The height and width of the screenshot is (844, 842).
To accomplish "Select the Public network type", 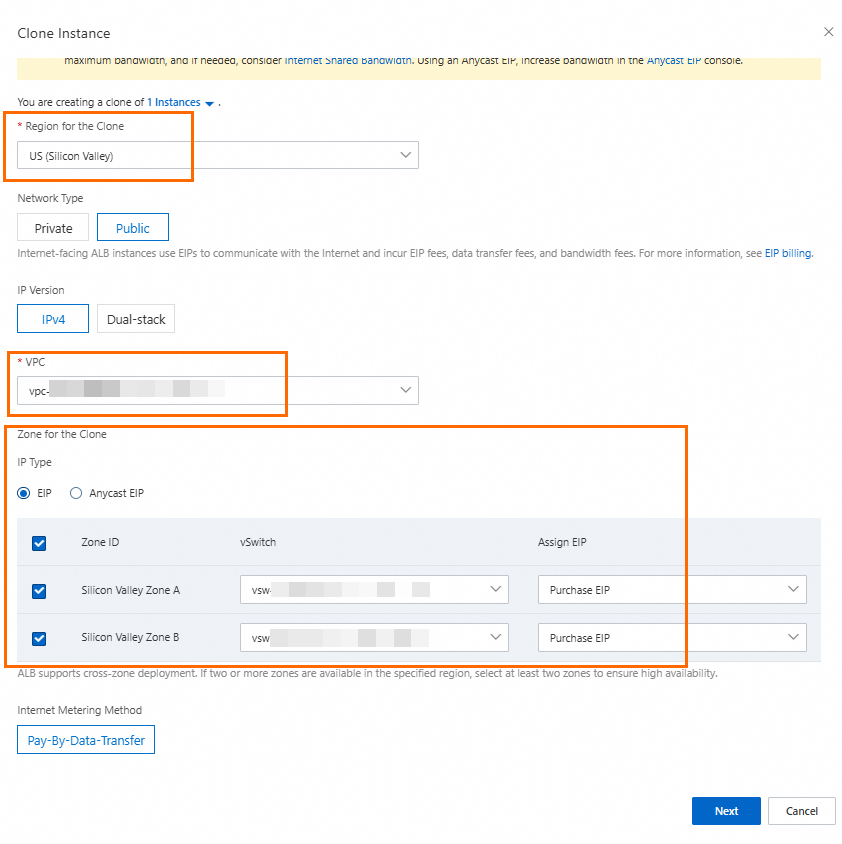I will coord(133,228).
